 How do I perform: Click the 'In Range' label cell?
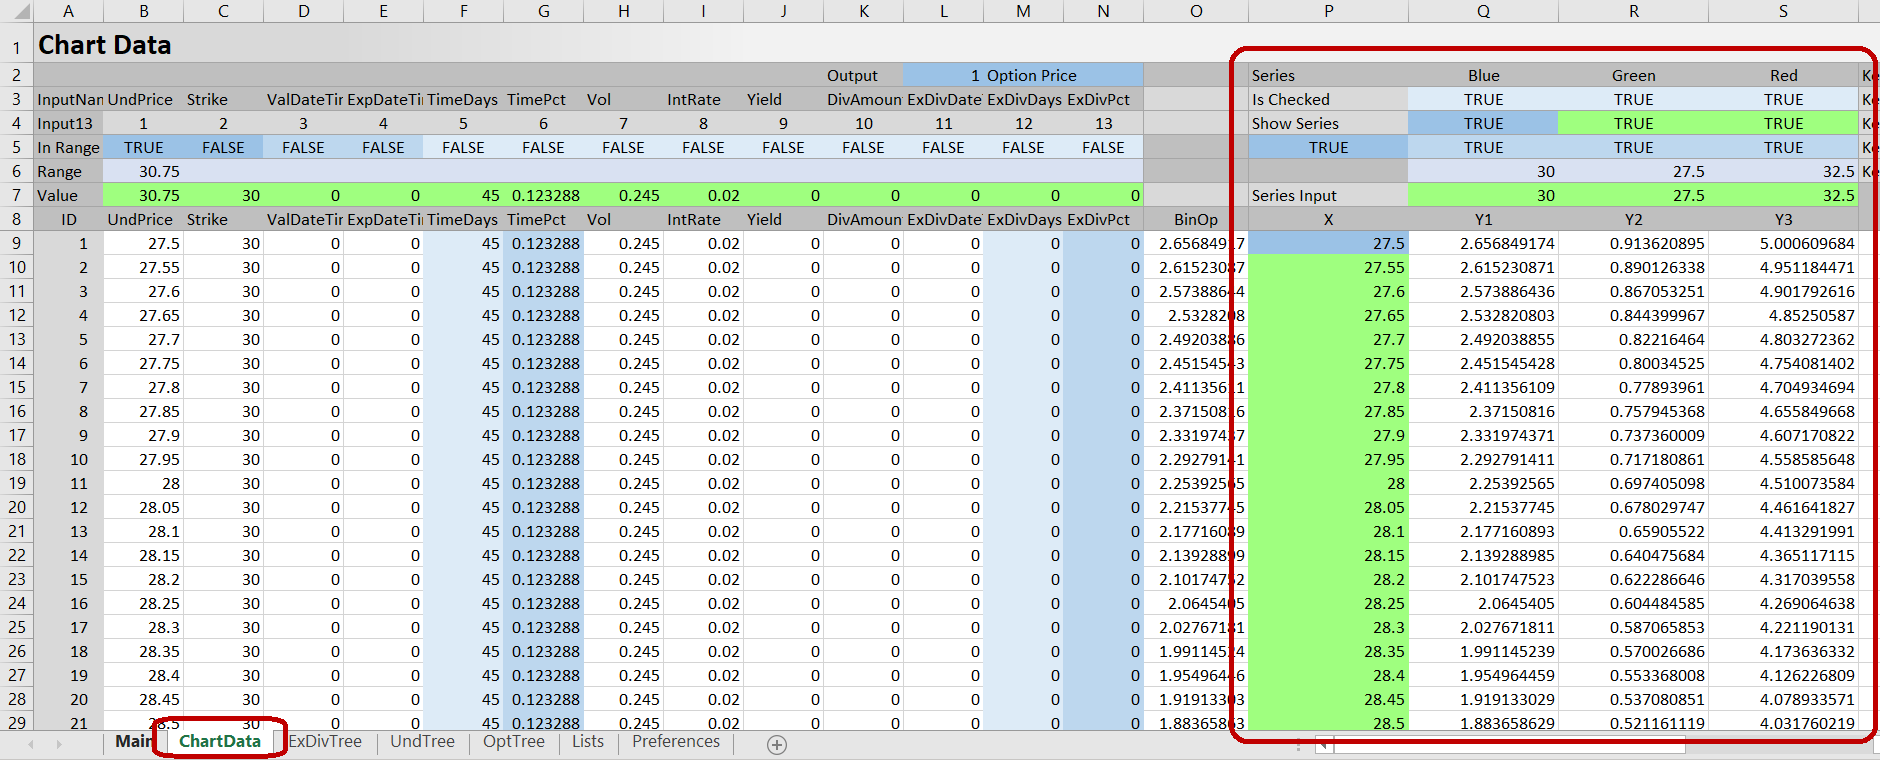[68, 147]
